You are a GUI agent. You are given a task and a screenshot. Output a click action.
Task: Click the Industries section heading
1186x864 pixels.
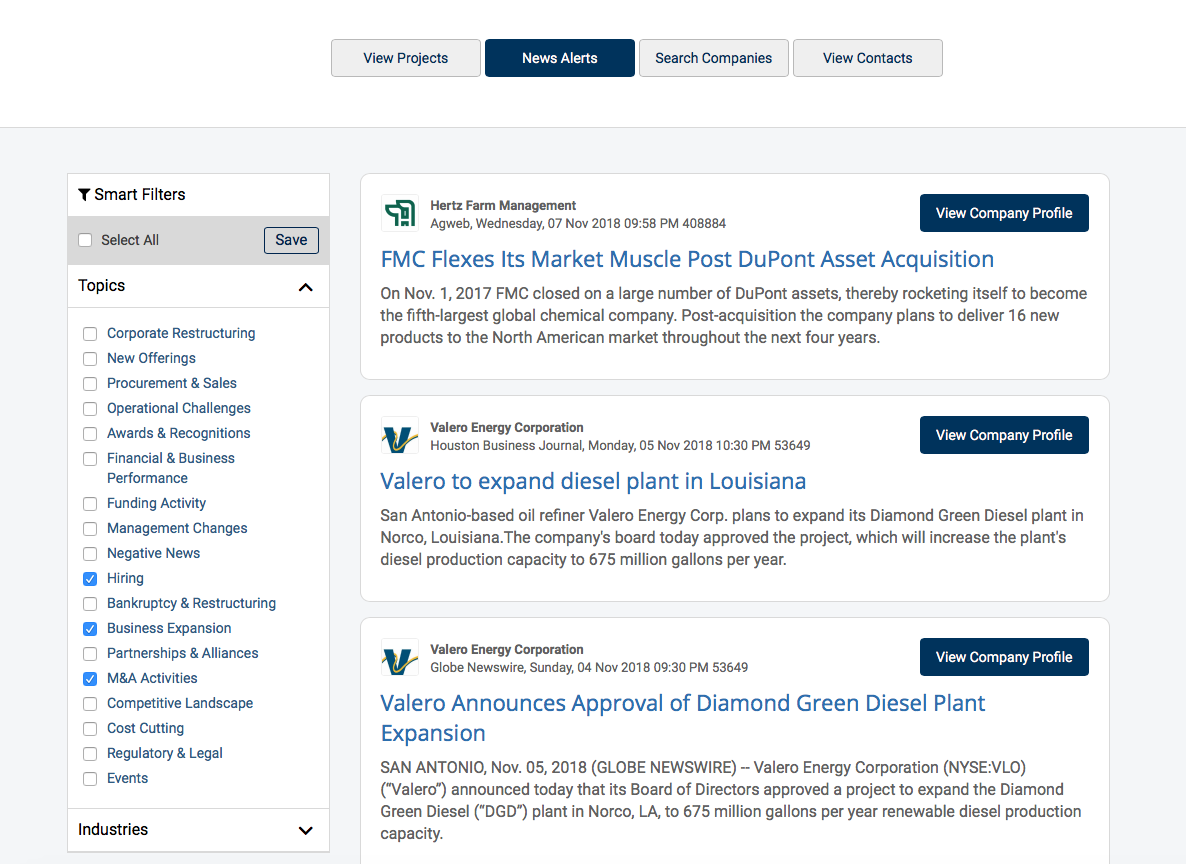(x=113, y=829)
